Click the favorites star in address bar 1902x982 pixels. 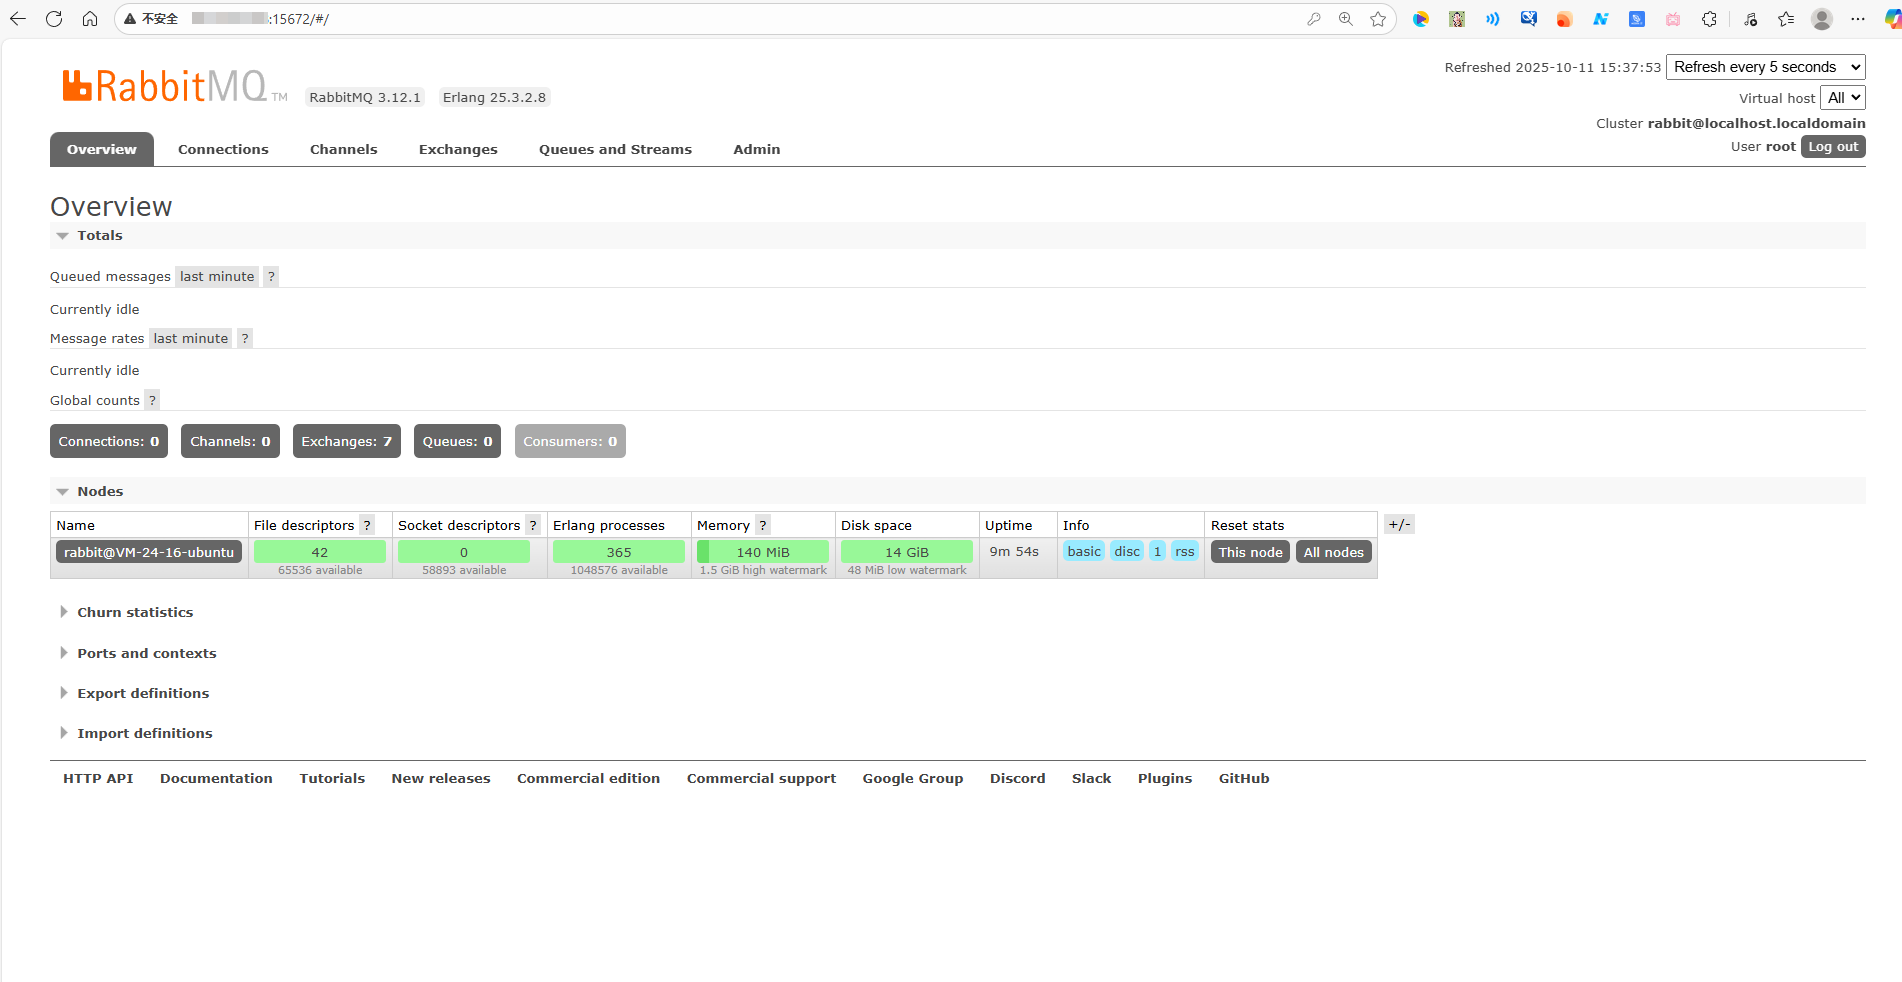[x=1378, y=19]
